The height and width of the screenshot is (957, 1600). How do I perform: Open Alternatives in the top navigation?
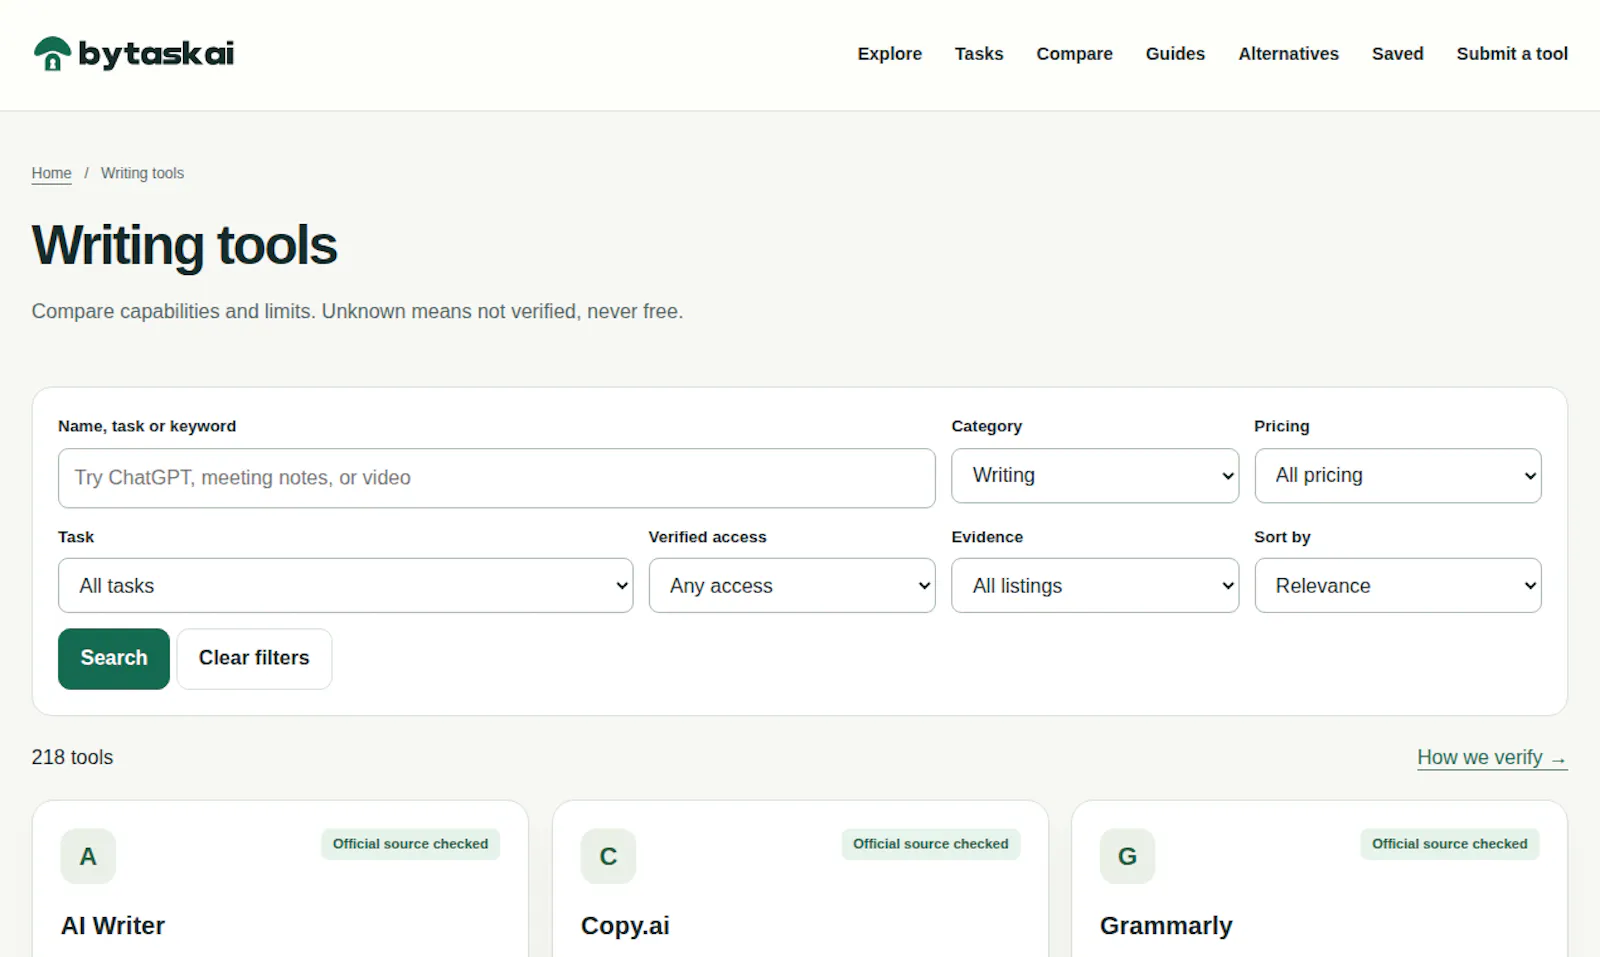pos(1288,54)
